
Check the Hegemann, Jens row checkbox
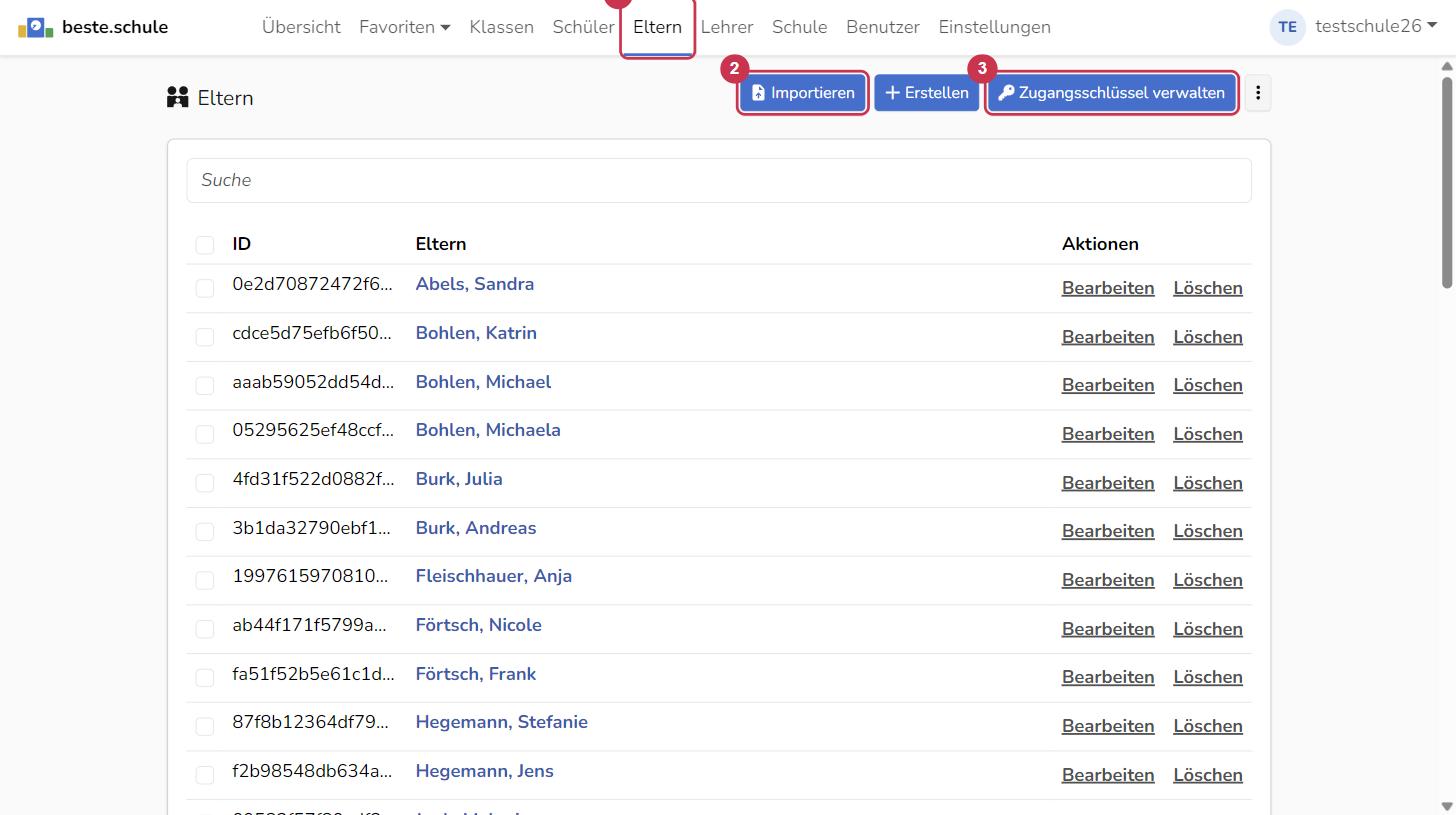(205, 775)
